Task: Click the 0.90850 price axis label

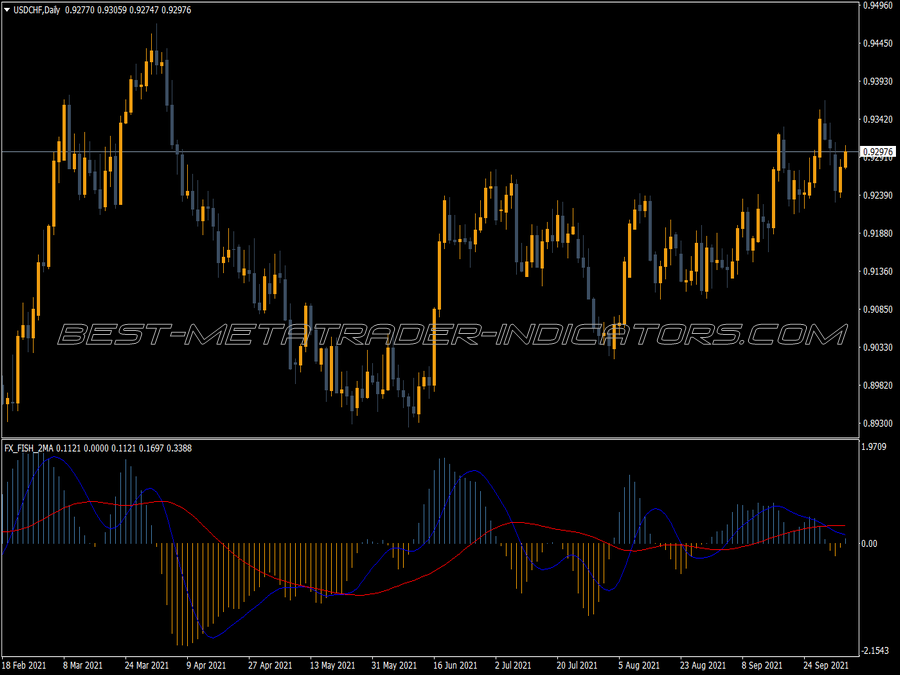Action: tap(878, 309)
